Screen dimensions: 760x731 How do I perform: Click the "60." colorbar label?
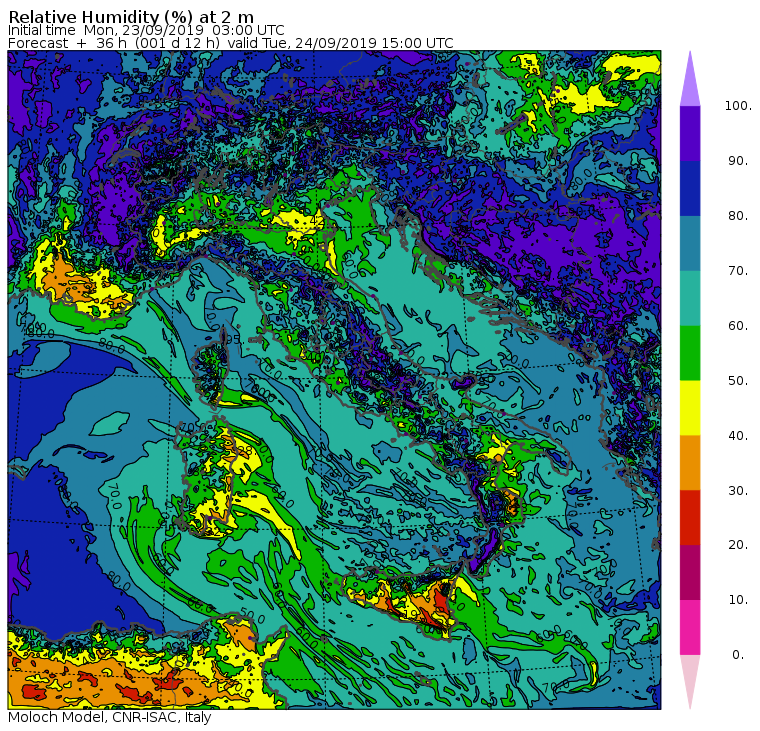click(738, 326)
